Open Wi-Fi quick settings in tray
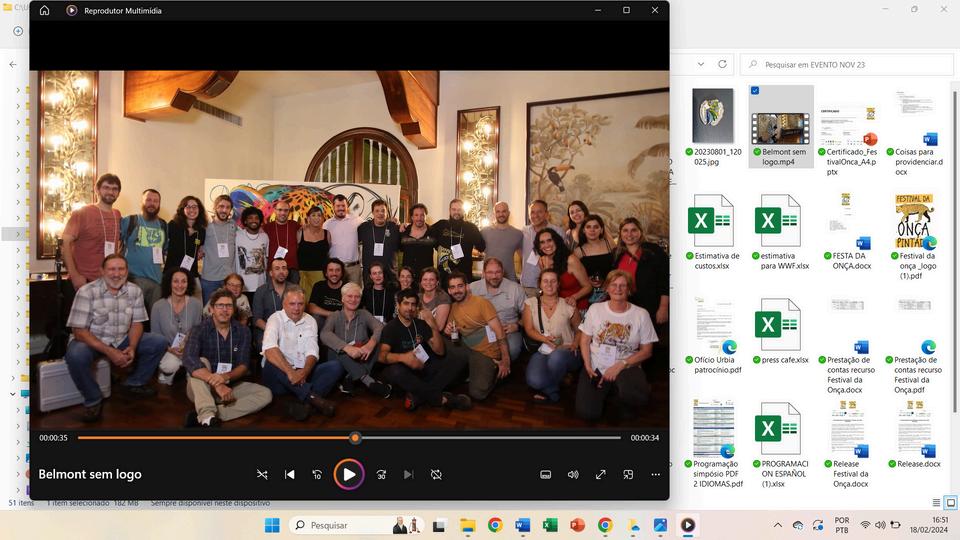The image size is (960, 540). click(865, 525)
